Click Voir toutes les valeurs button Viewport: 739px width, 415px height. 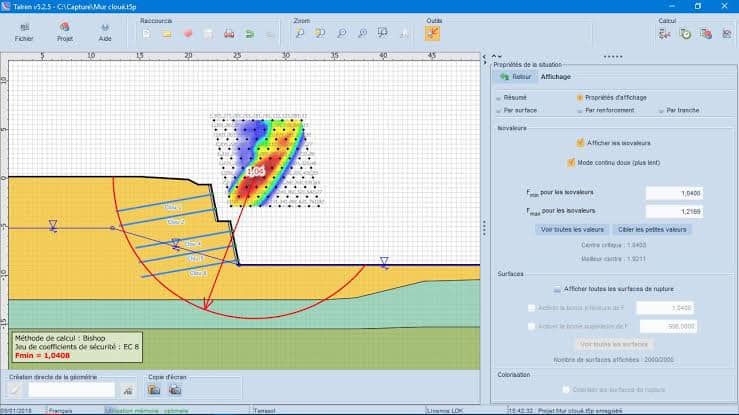click(572, 229)
